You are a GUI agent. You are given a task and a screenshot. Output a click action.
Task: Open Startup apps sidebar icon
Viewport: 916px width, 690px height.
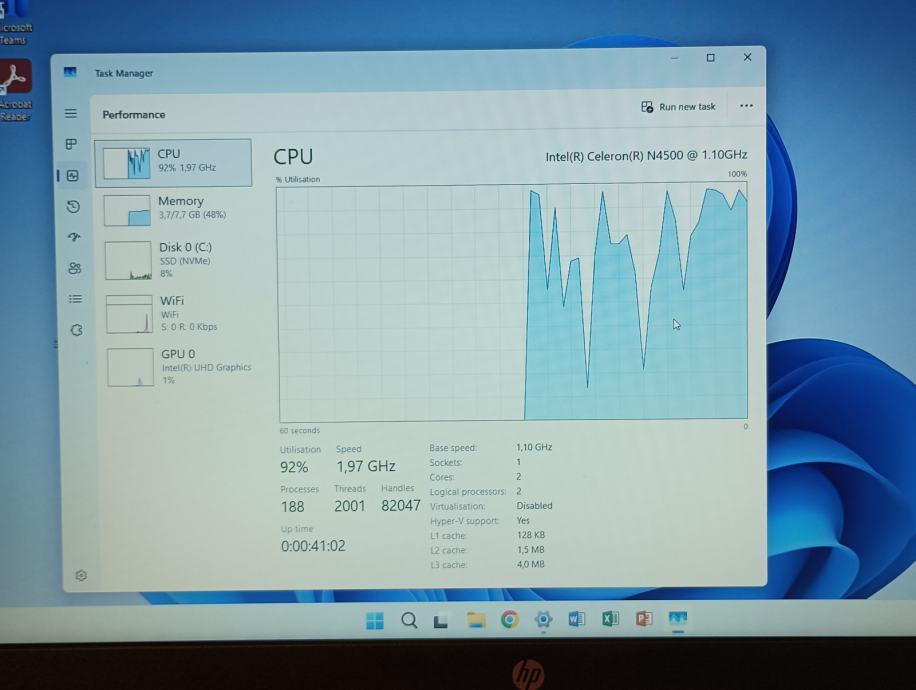74,237
